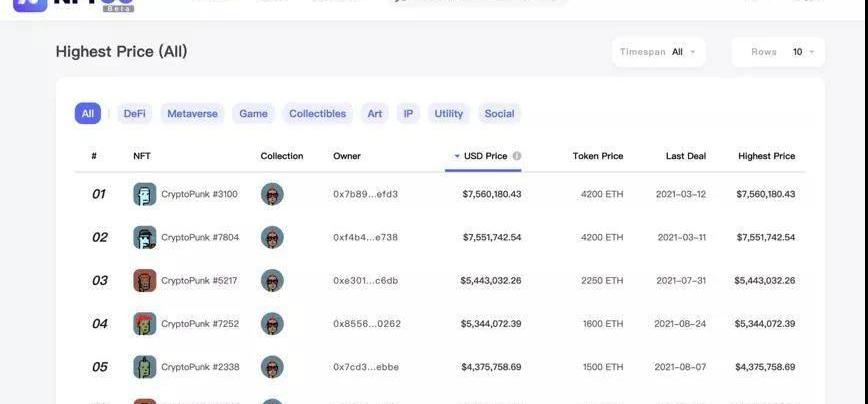Click the CryptoPunk #7804 avatar icon
Screen dimensions: 868x404
[x=145, y=237]
